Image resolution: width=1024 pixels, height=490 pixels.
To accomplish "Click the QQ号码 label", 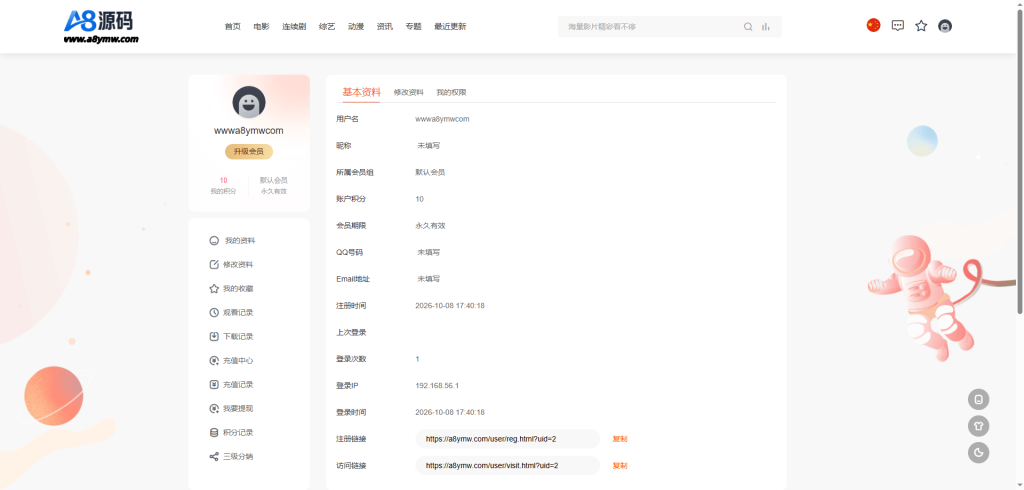I will pyautogui.click(x=349, y=252).
